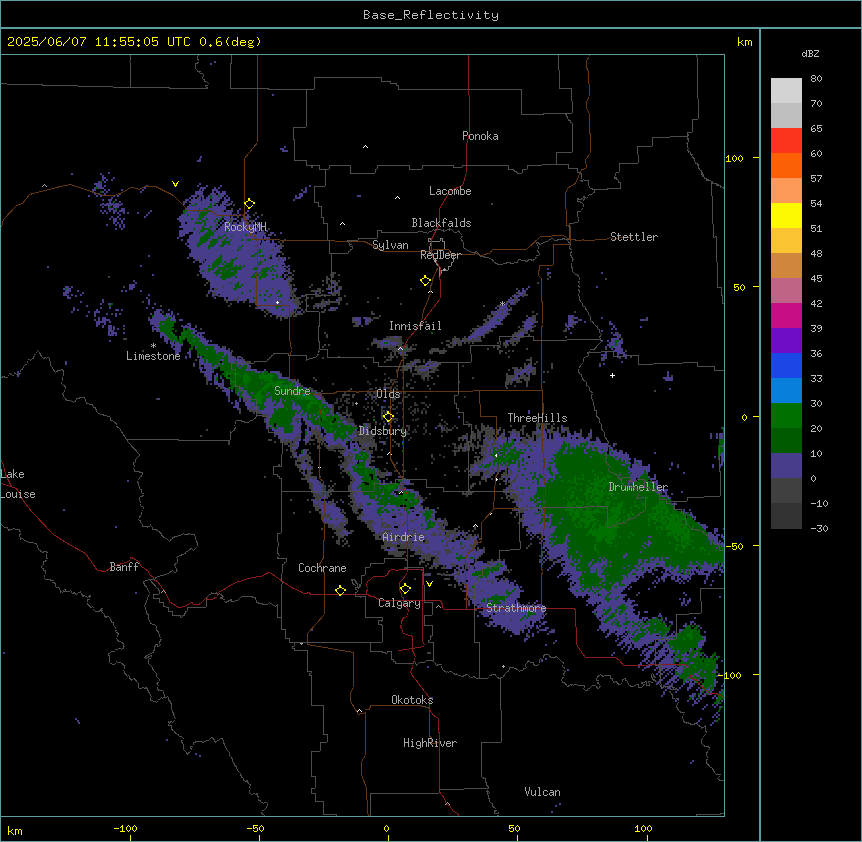Click the Calgary city label
The height and width of the screenshot is (842, 862).
399,603
